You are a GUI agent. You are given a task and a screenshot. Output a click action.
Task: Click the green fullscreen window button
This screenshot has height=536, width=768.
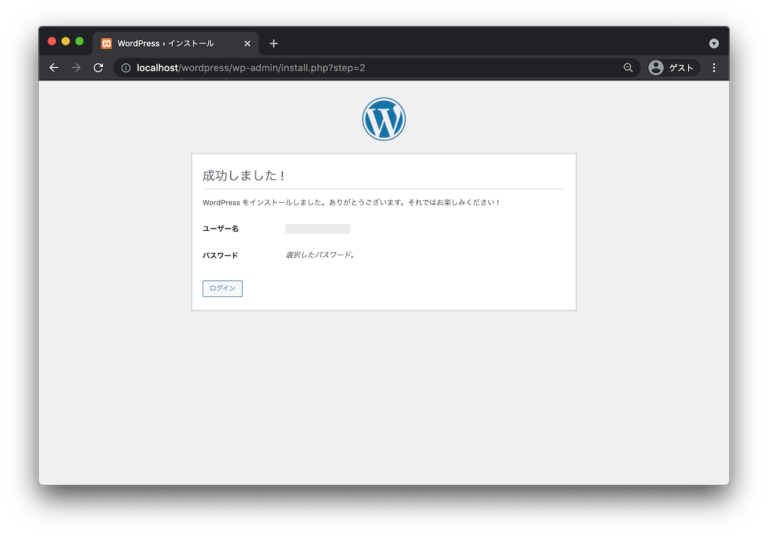79,41
